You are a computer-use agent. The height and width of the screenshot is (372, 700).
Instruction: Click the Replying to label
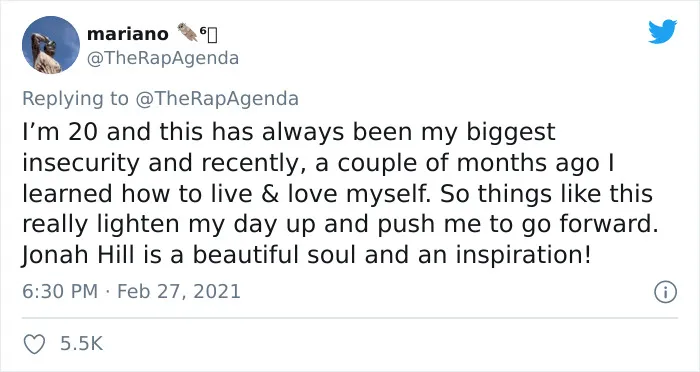[75, 99]
